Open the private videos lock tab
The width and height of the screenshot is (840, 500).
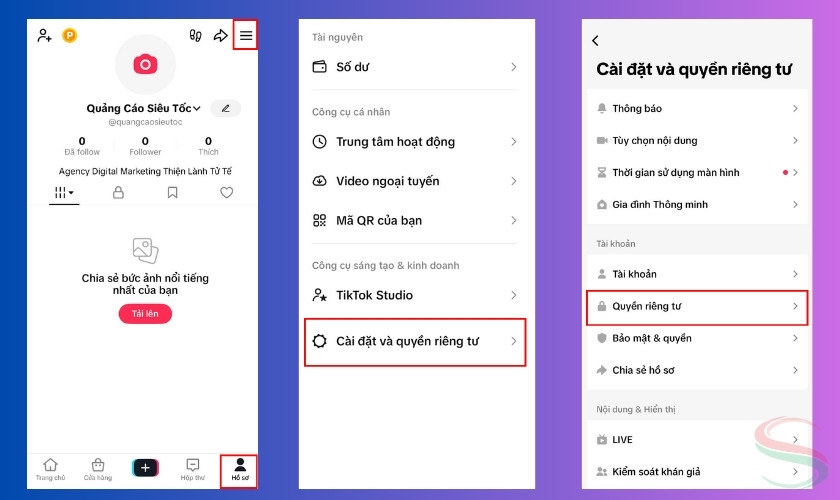point(118,192)
